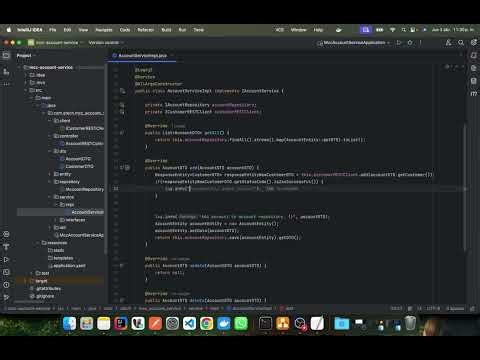Image resolution: width=480 pixels, height=360 pixels.
Task: Open the Project view selector dropdown
Action: tap(26, 55)
